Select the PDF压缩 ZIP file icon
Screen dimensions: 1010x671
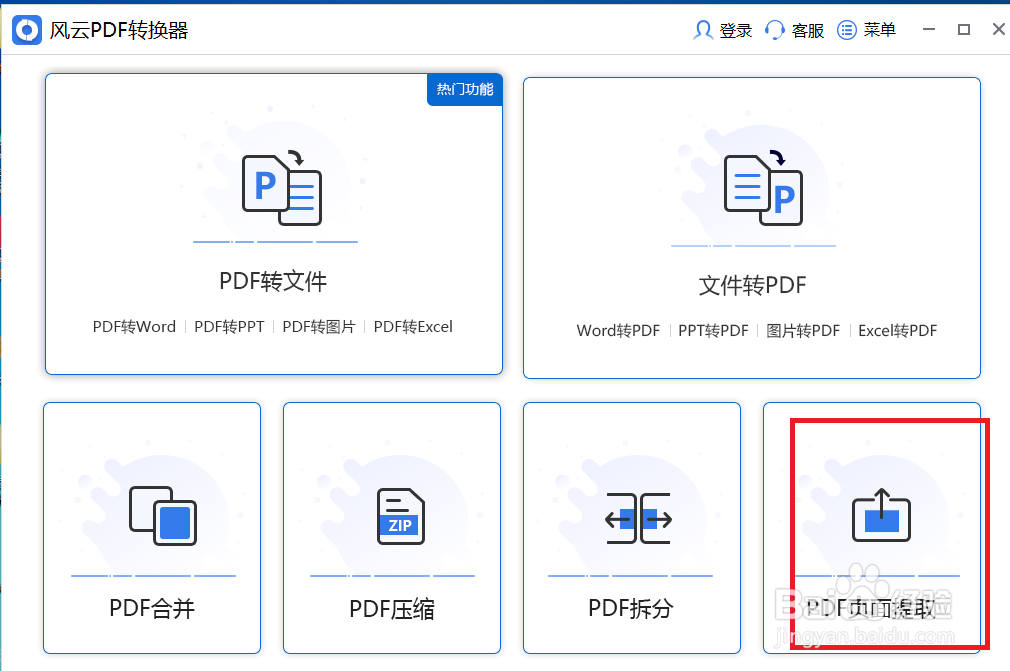[401, 516]
